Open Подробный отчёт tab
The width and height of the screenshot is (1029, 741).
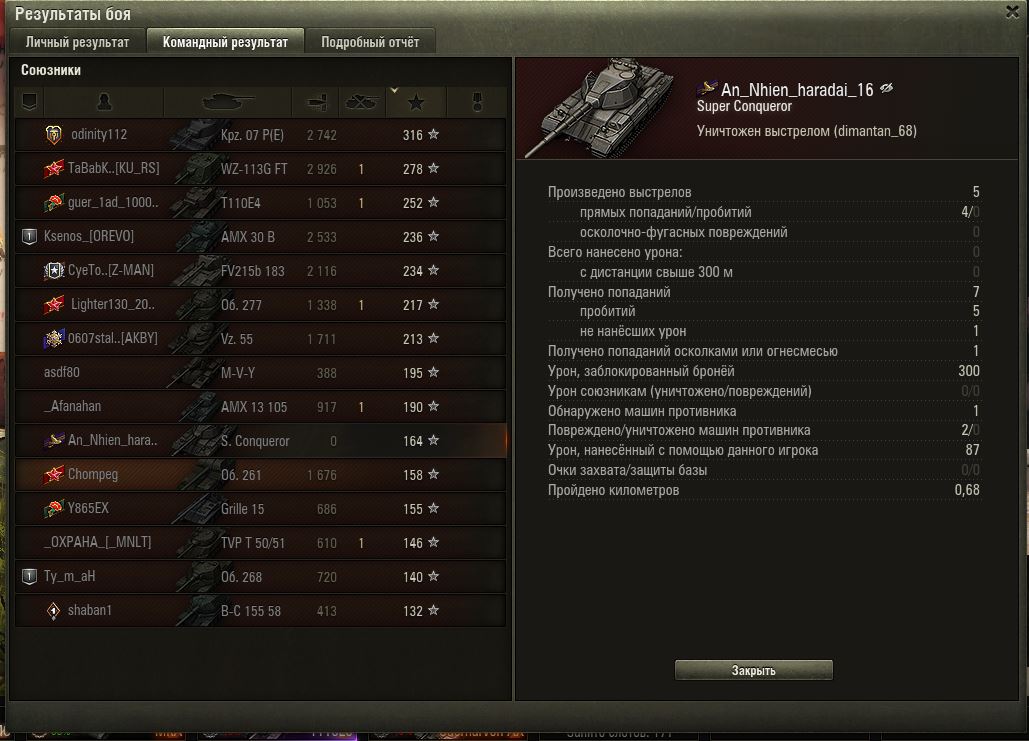point(370,41)
